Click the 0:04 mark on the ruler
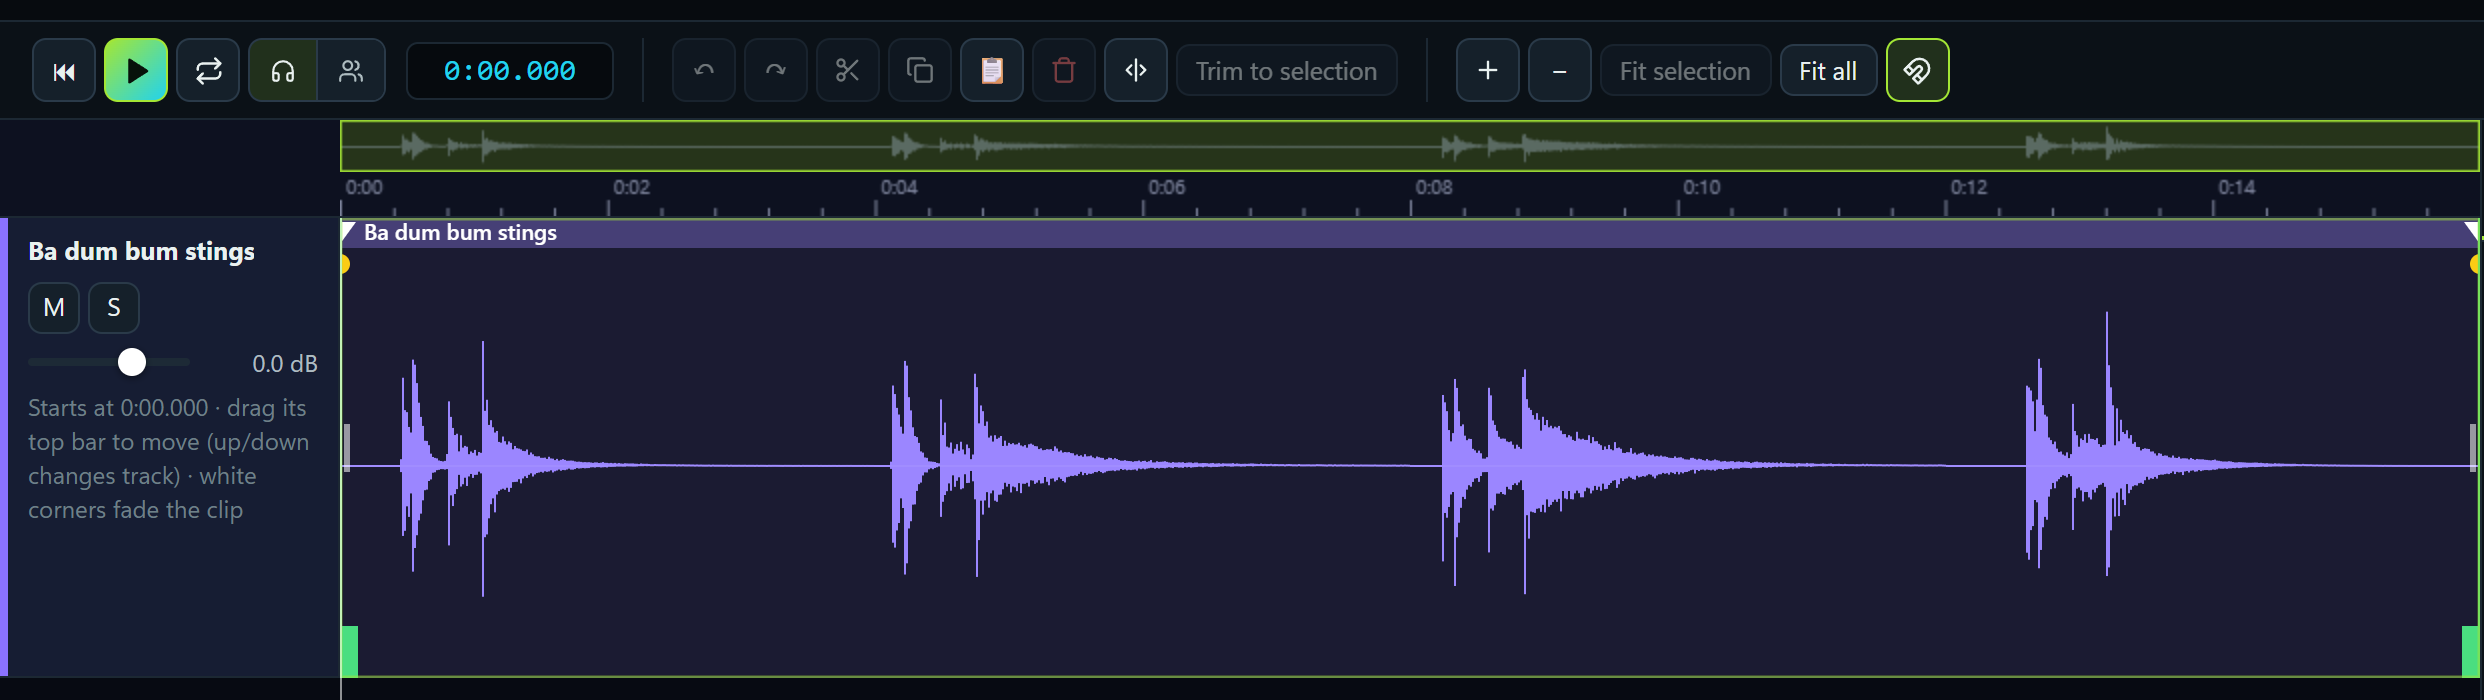Screen dimensions: 2484x700 pyautogui.click(x=899, y=187)
